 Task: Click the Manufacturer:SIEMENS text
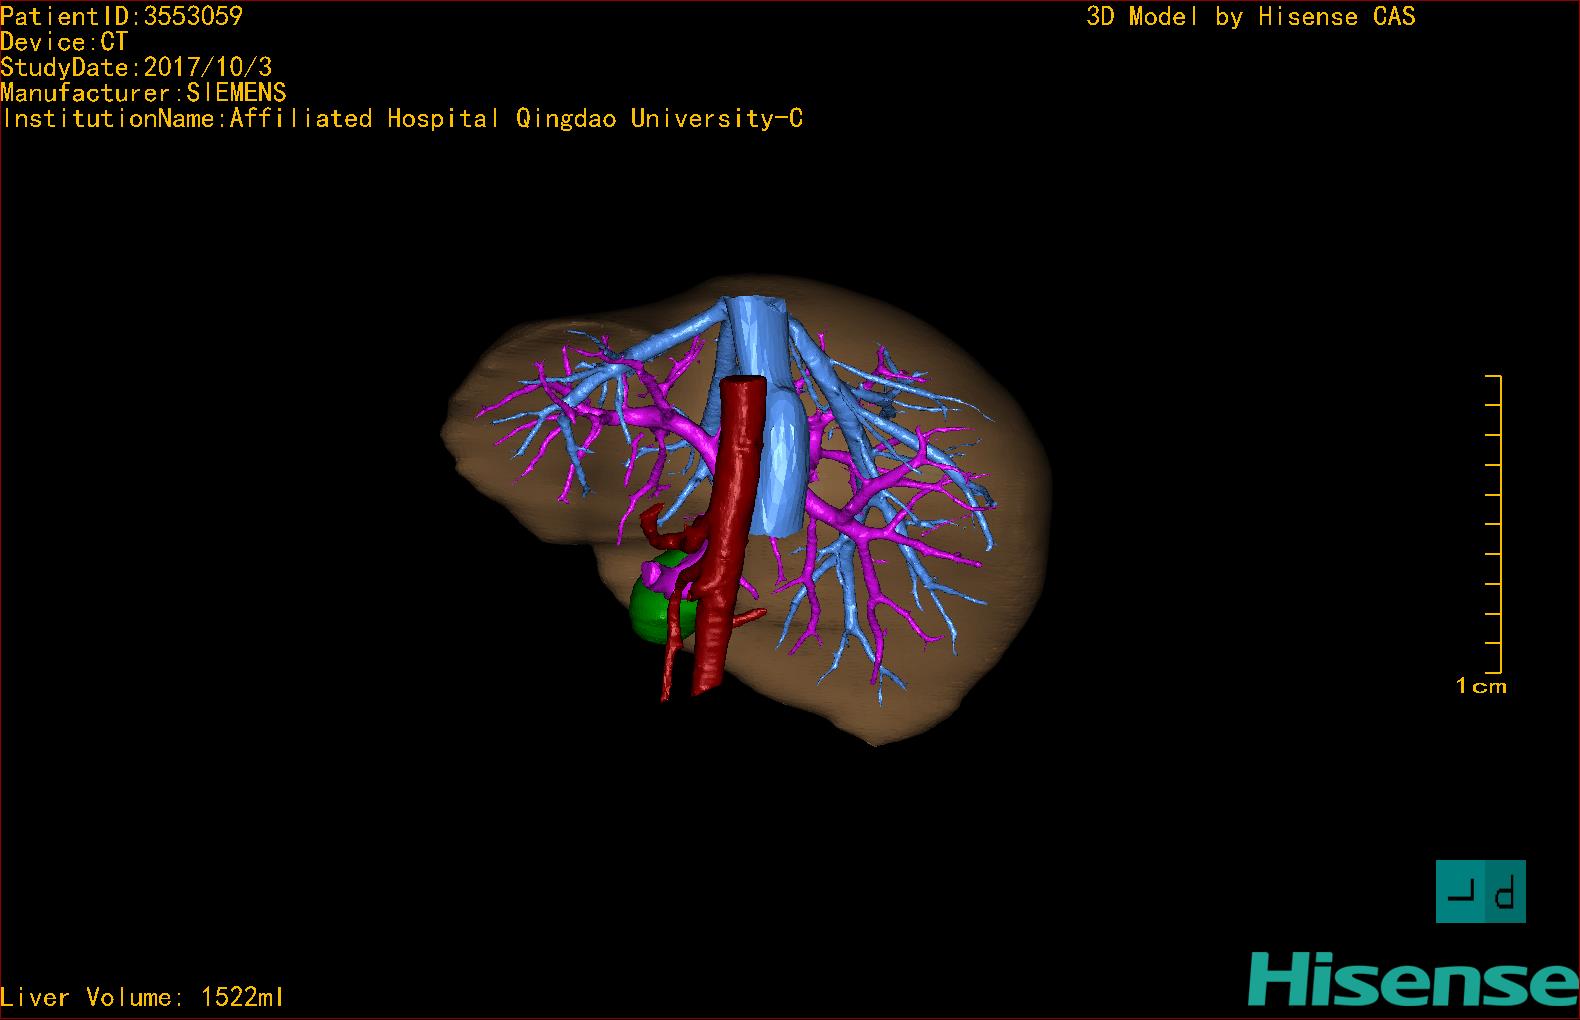click(x=143, y=93)
